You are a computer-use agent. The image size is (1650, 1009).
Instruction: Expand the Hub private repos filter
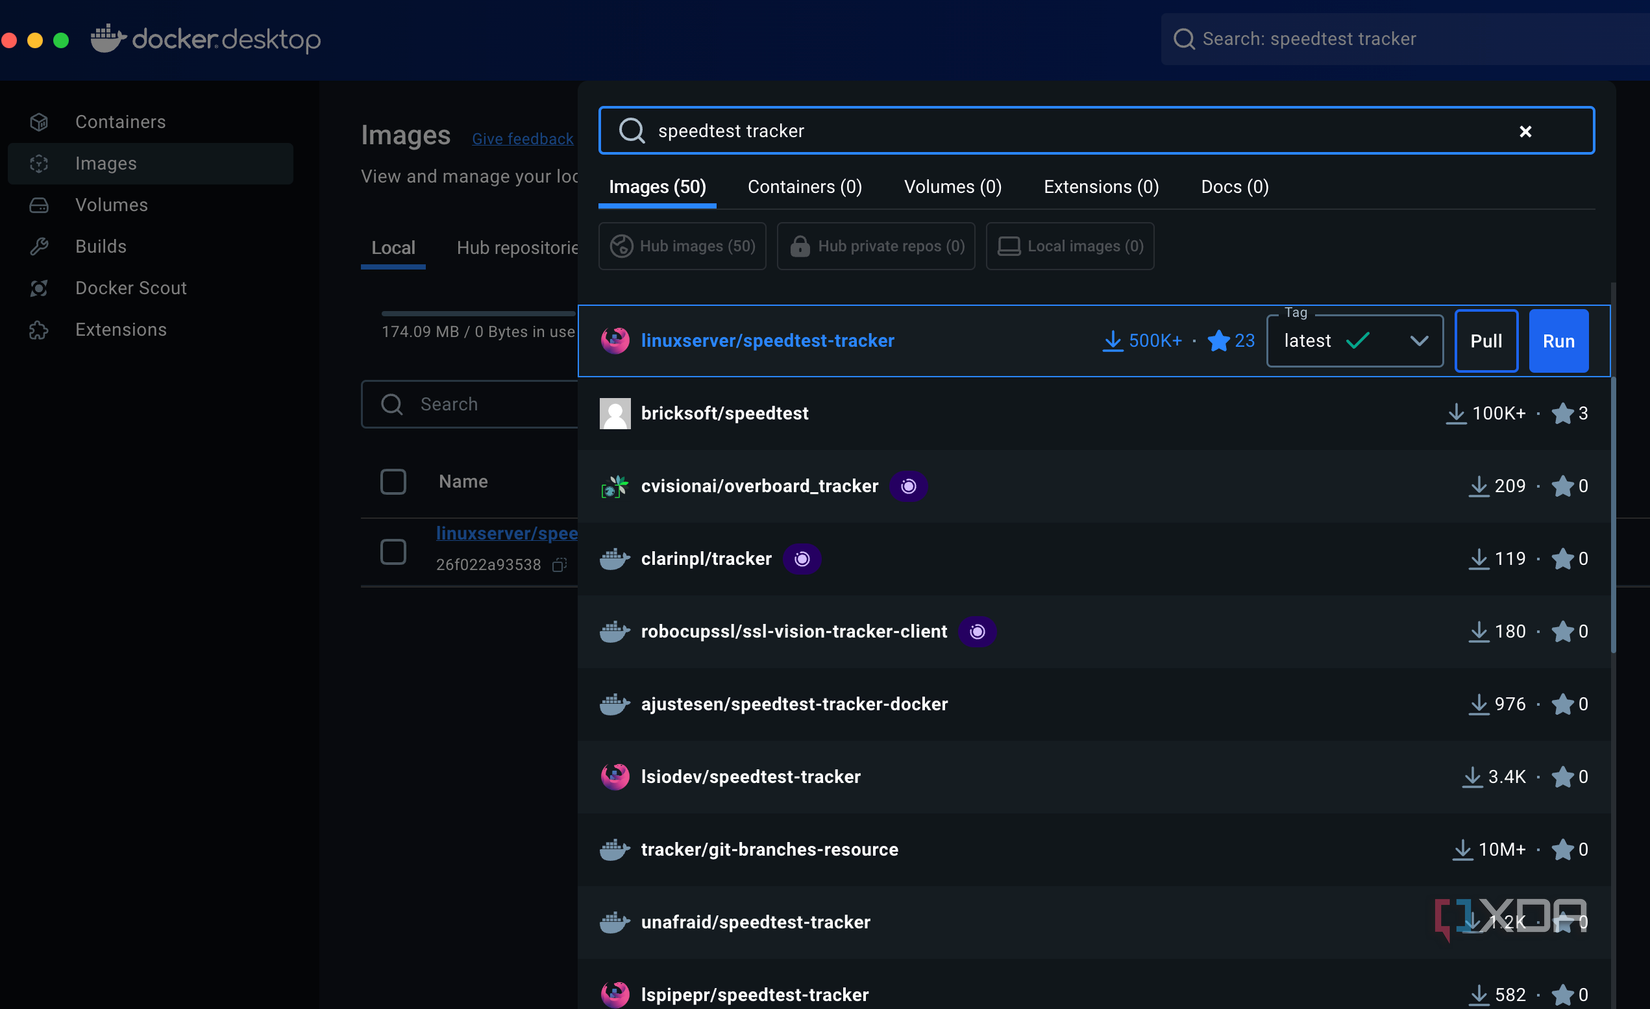tap(875, 246)
